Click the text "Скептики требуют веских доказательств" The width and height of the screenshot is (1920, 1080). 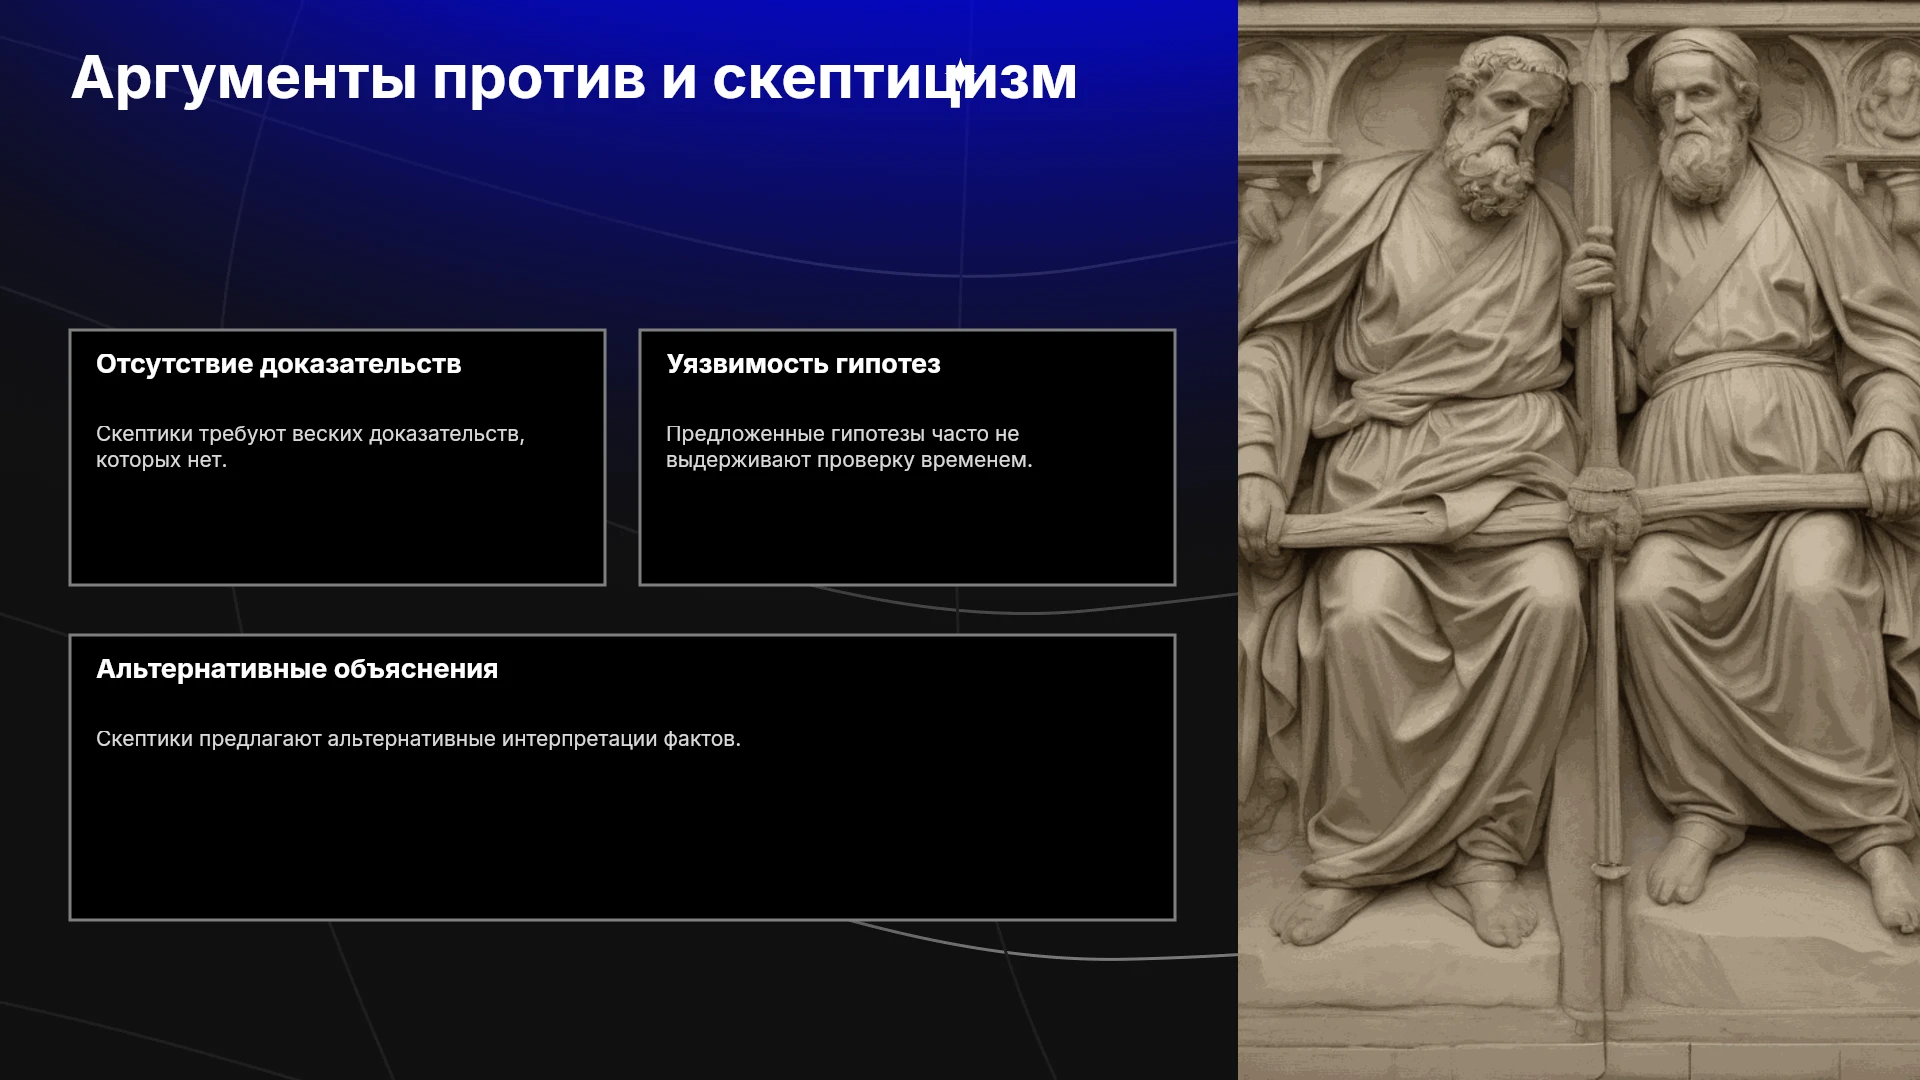point(310,434)
